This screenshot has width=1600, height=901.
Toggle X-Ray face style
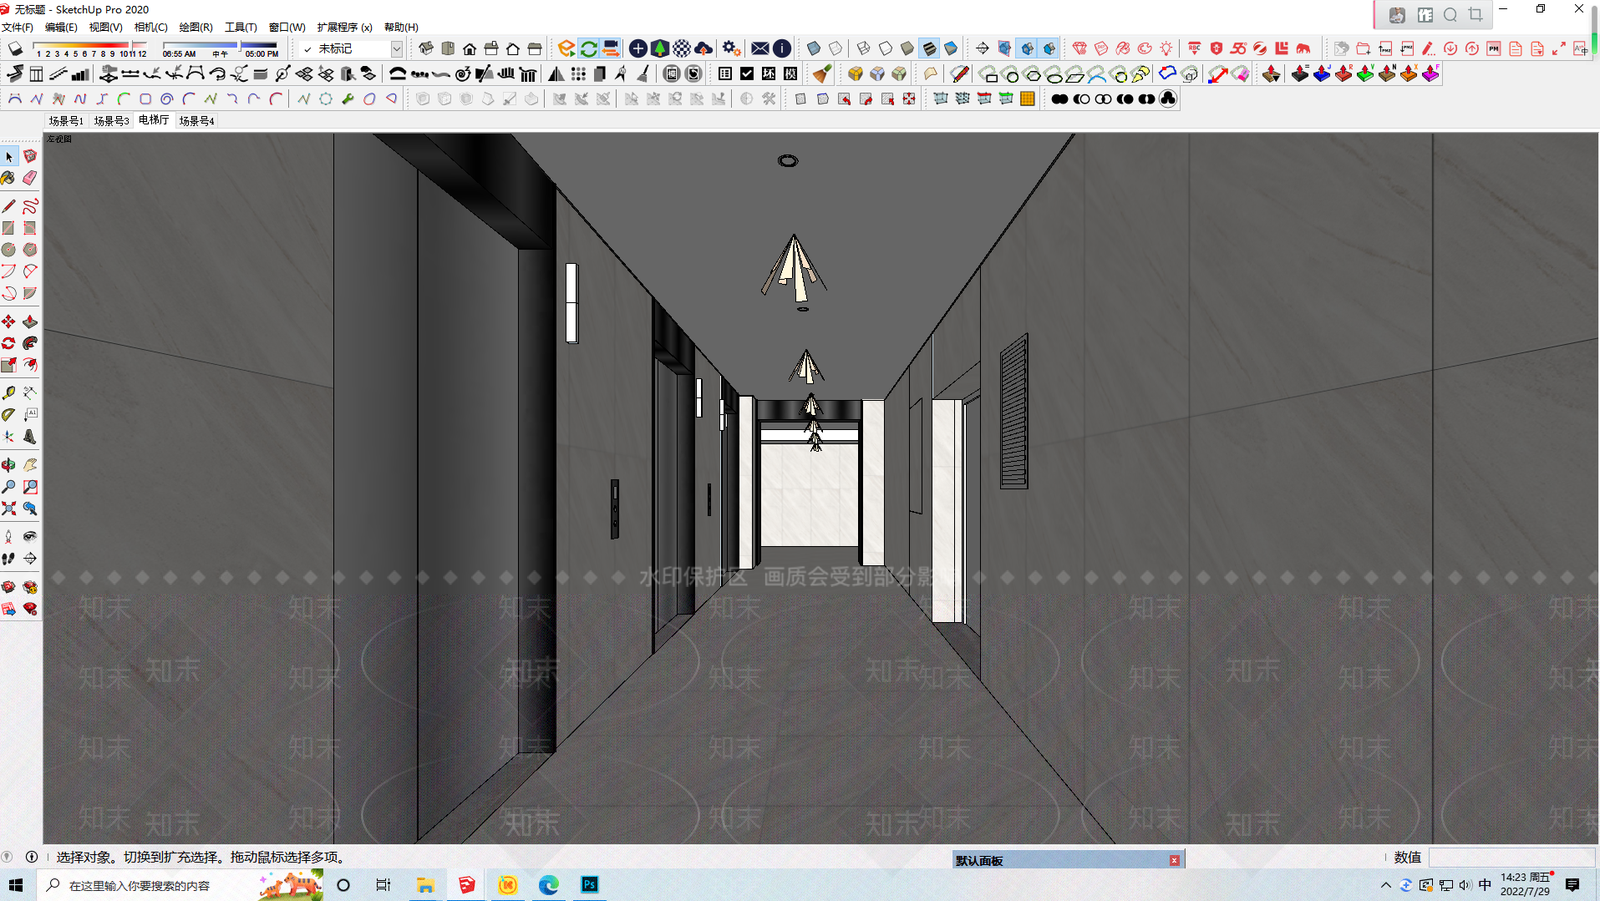(814, 48)
